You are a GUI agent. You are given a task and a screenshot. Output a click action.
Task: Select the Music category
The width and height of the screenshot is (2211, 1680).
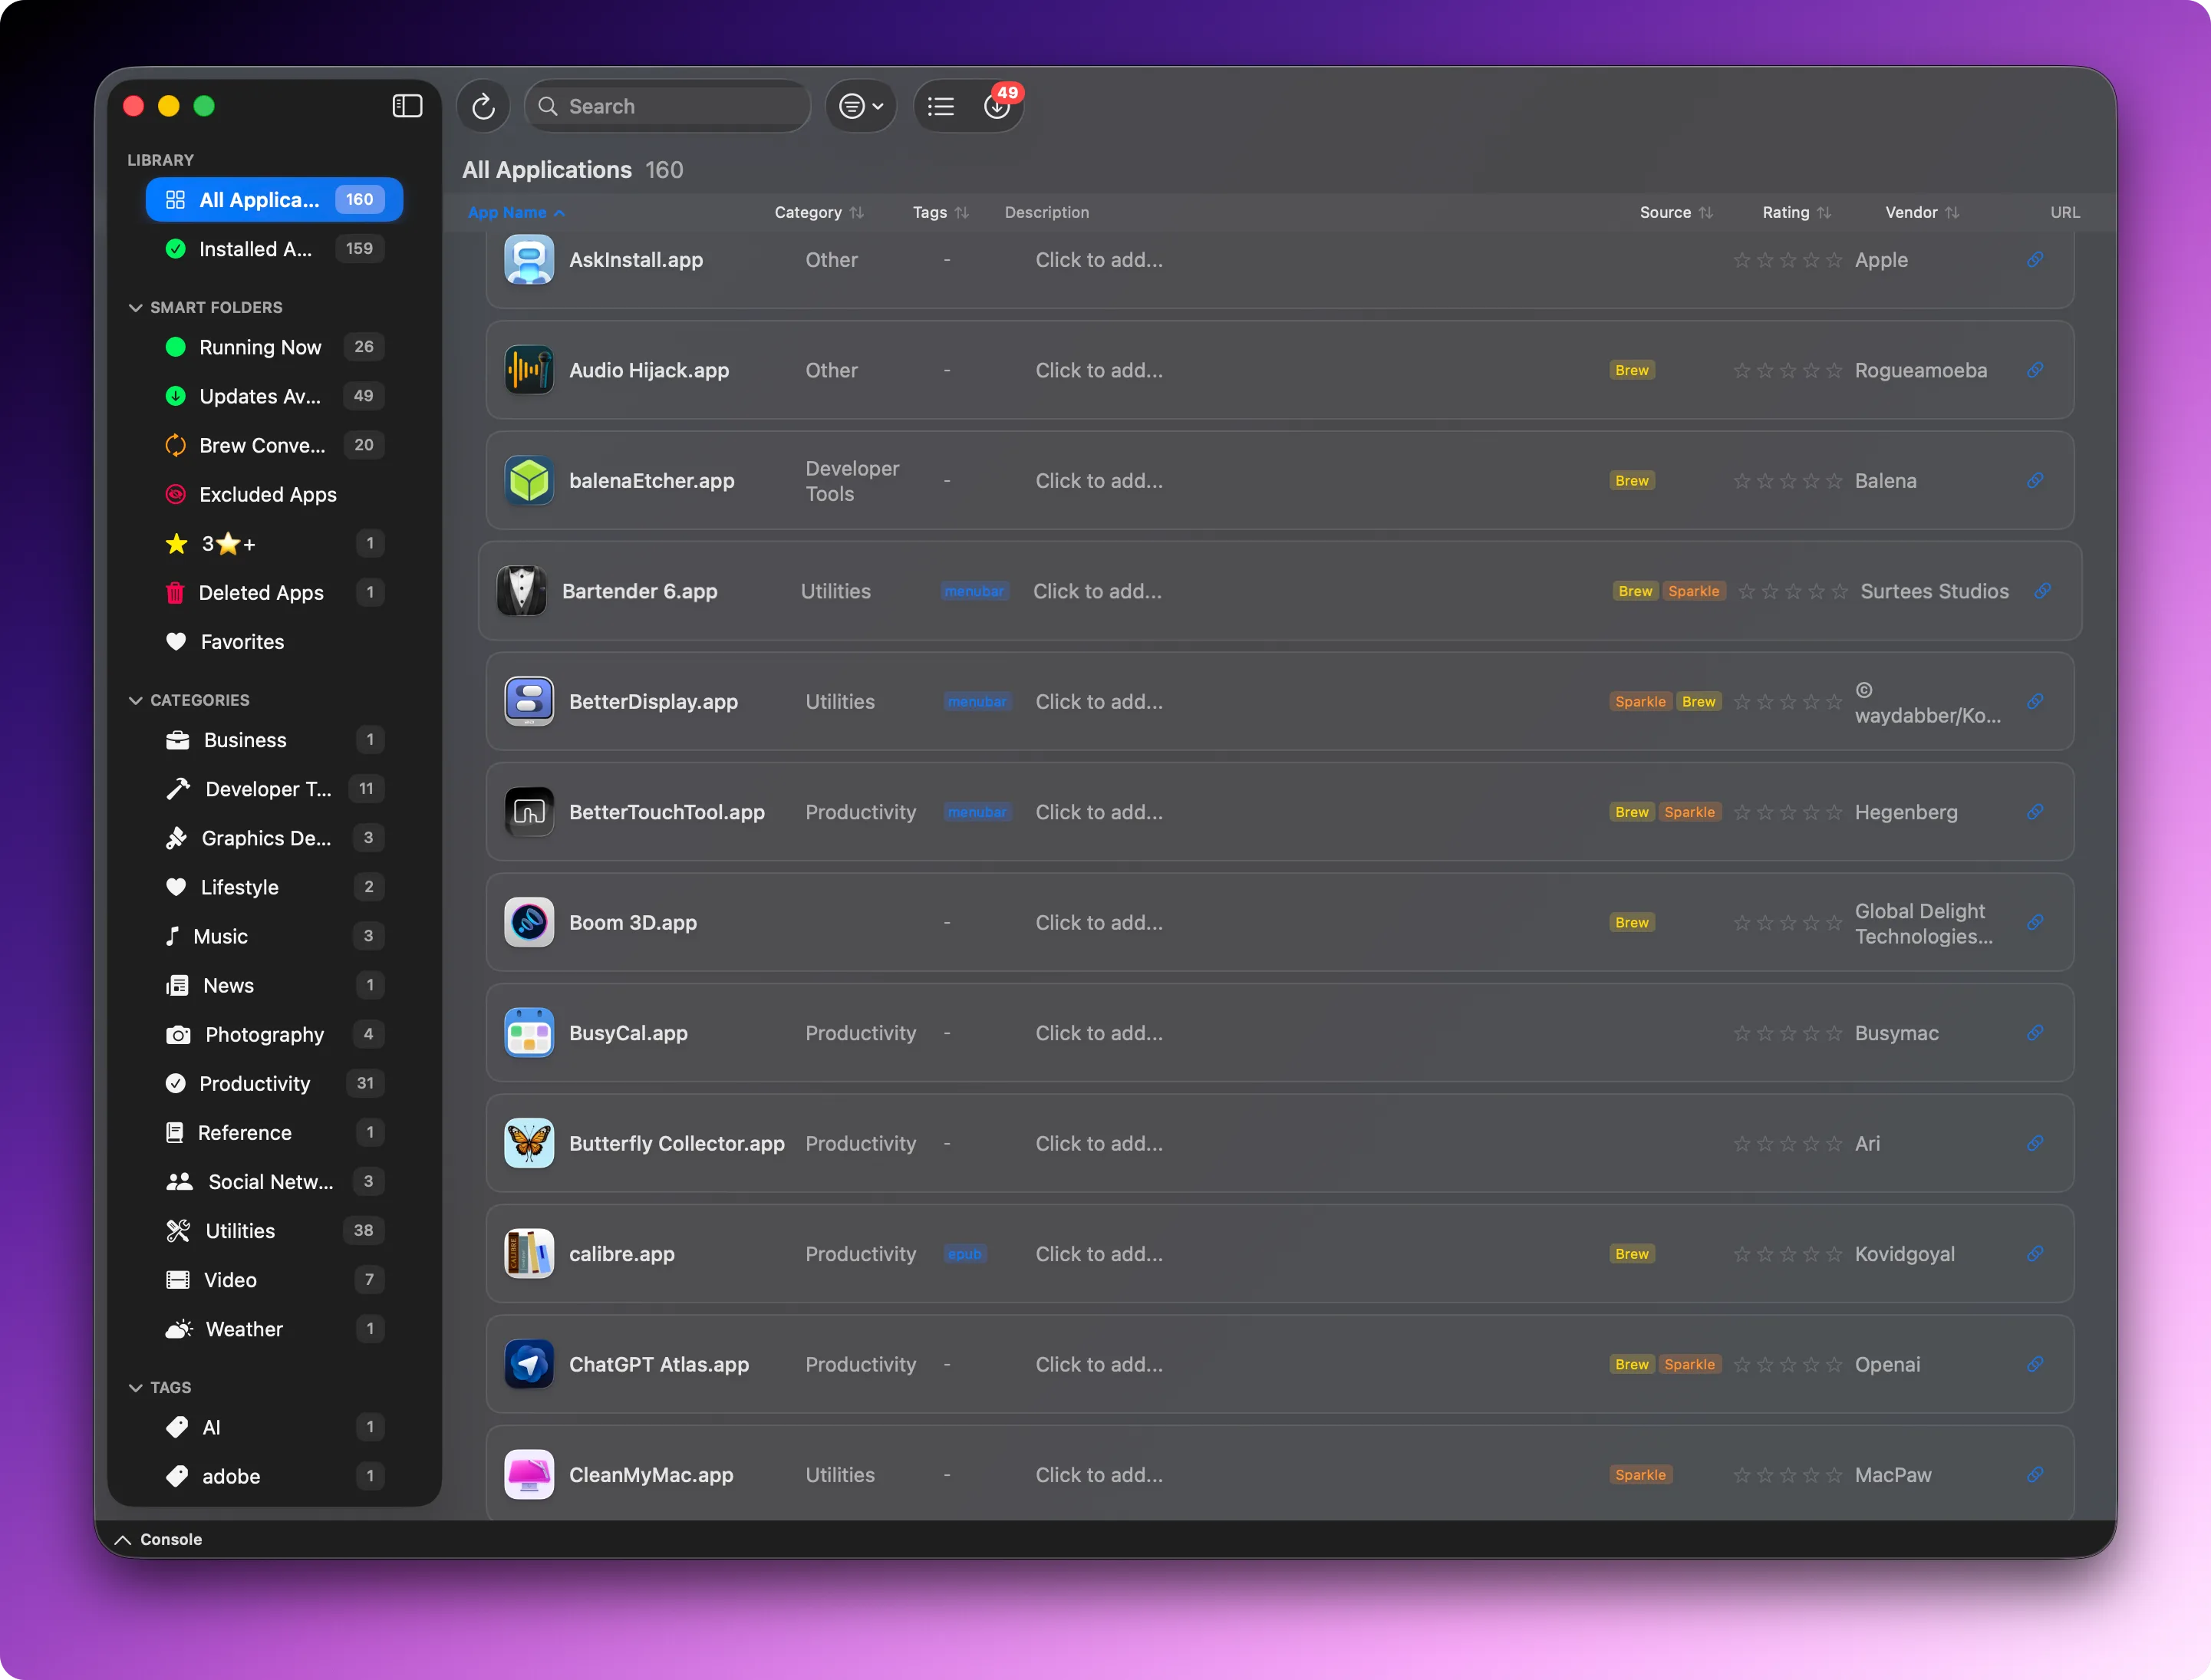point(274,936)
